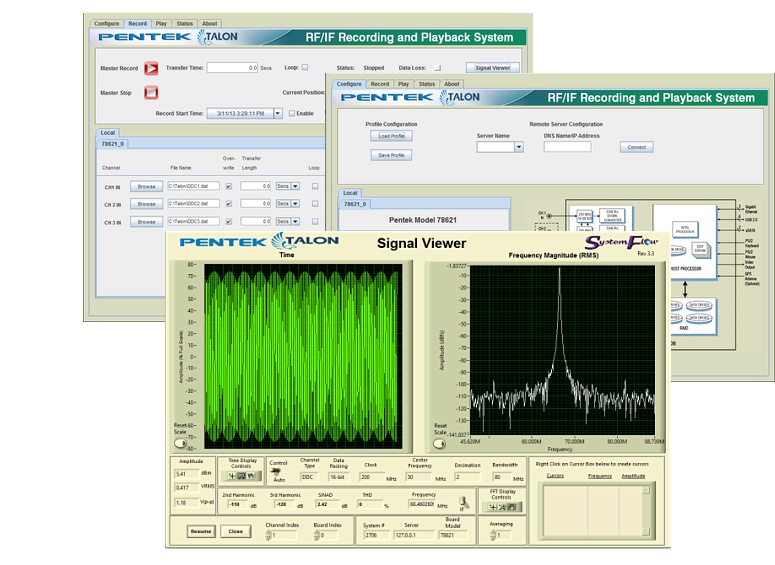Click the red Master Stop icon
The image size is (775, 565).
point(151,92)
